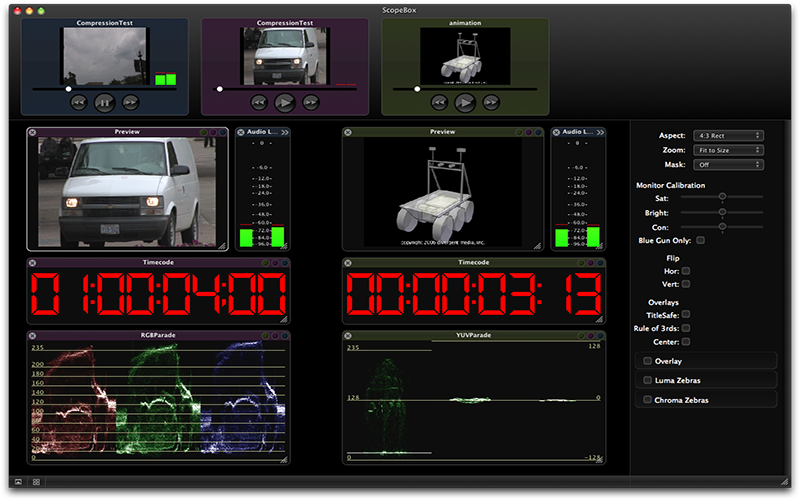Select the sky thumbnail in blue CompressionTest source
The image size is (800, 500).
105,56
